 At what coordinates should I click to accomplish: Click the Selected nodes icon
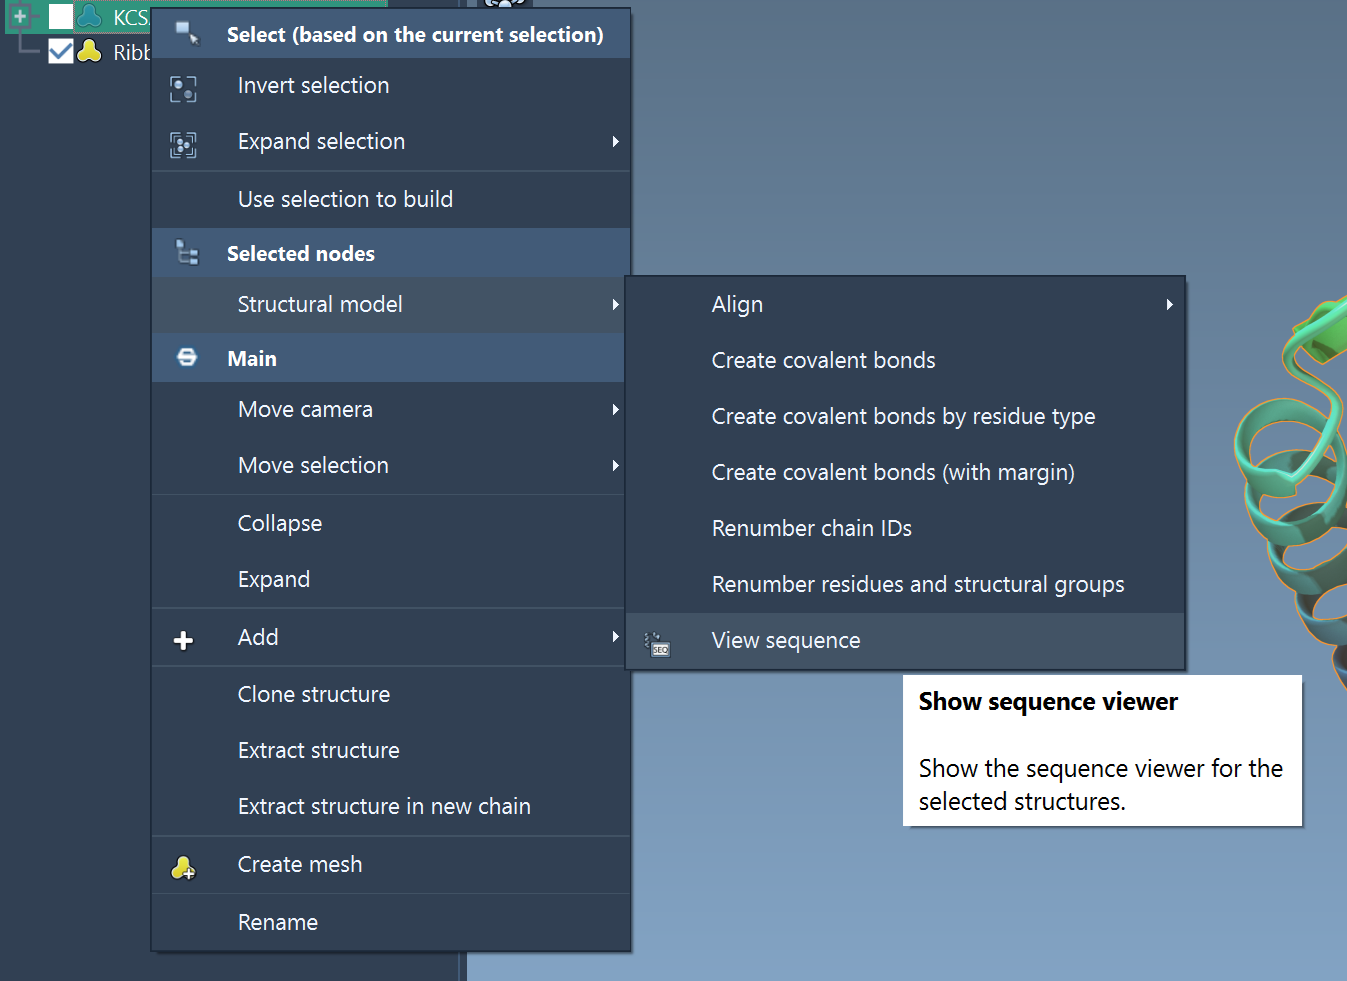click(187, 253)
